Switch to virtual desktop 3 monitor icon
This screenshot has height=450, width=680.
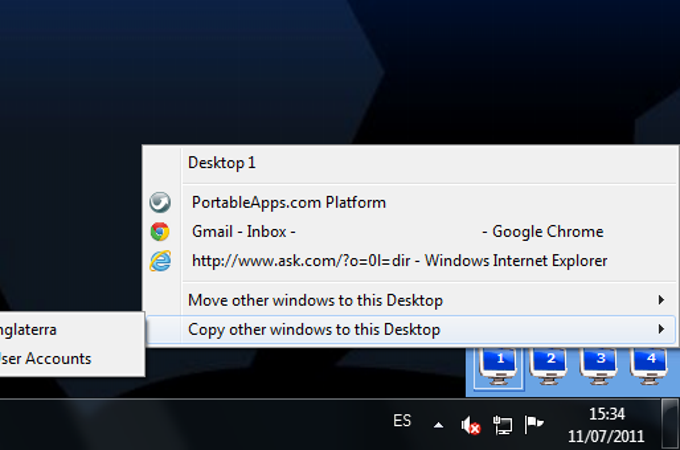pyautogui.click(x=600, y=368)
